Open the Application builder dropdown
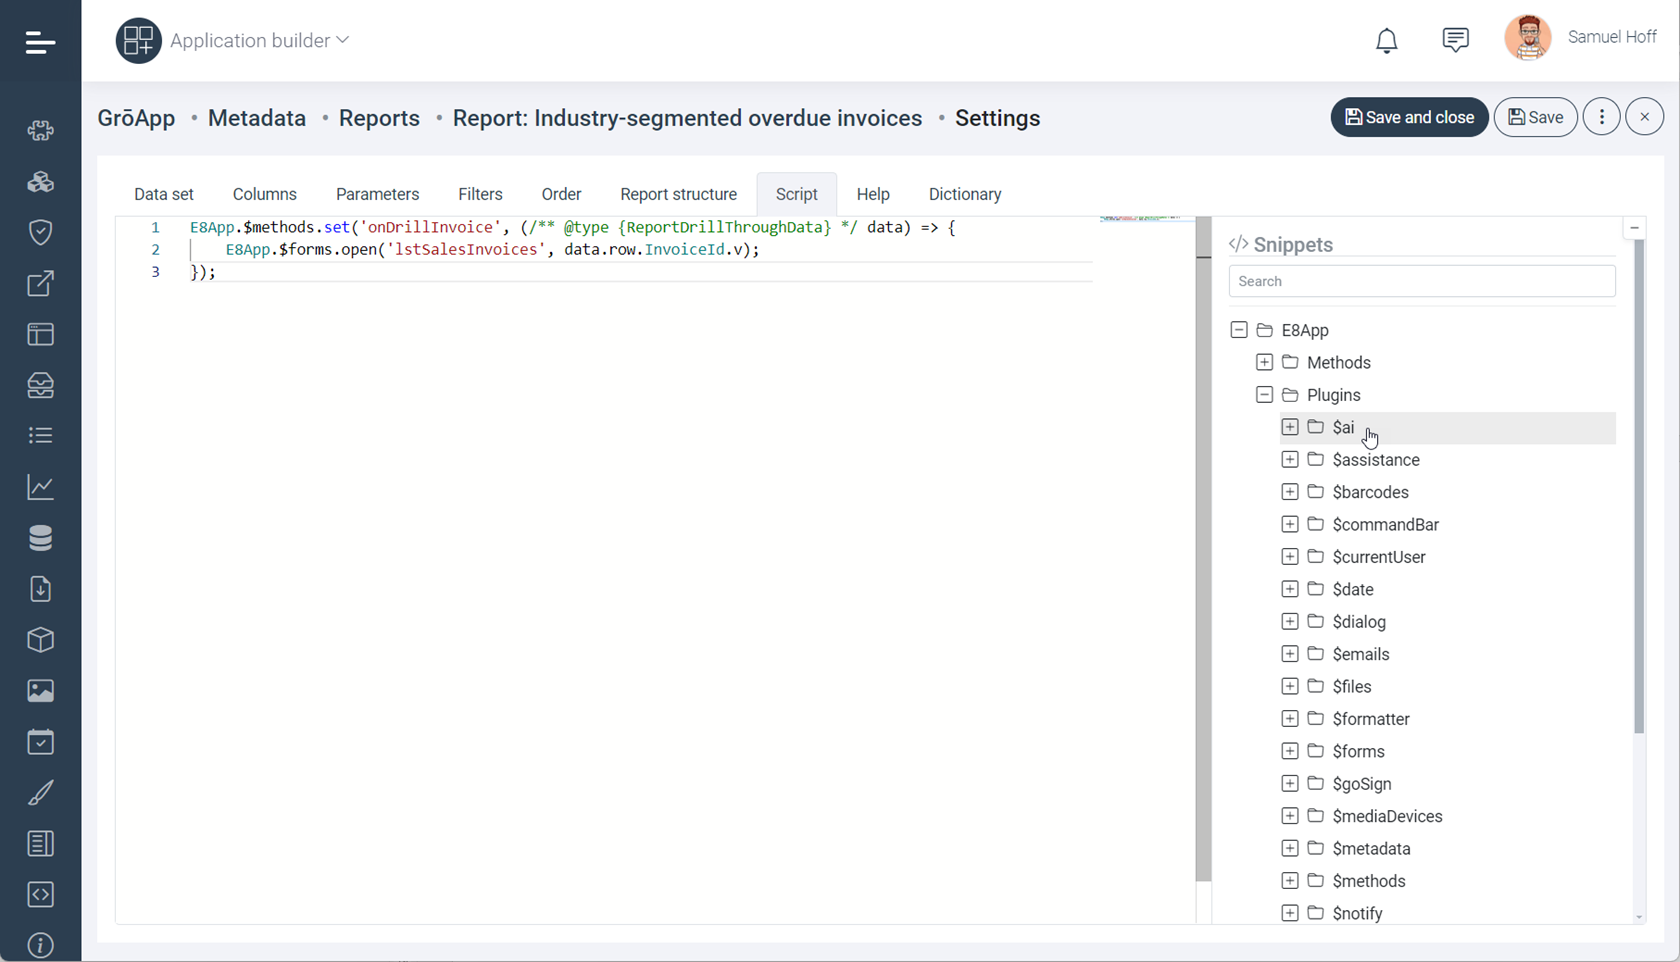The height and width of the screenshot is (962, 1680). [258, 40]
